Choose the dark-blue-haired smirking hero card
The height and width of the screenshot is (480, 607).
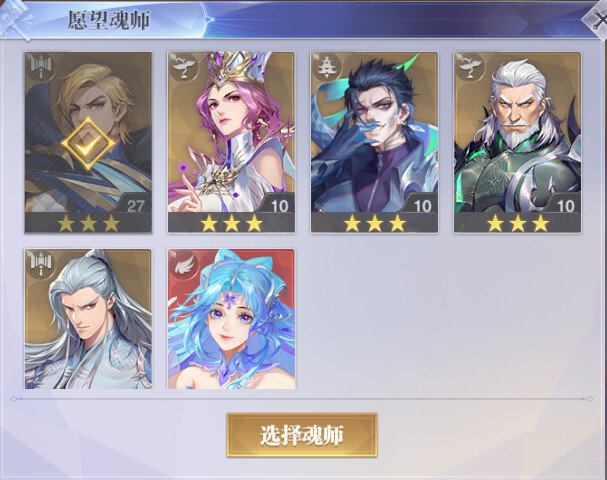click(374, 142)
